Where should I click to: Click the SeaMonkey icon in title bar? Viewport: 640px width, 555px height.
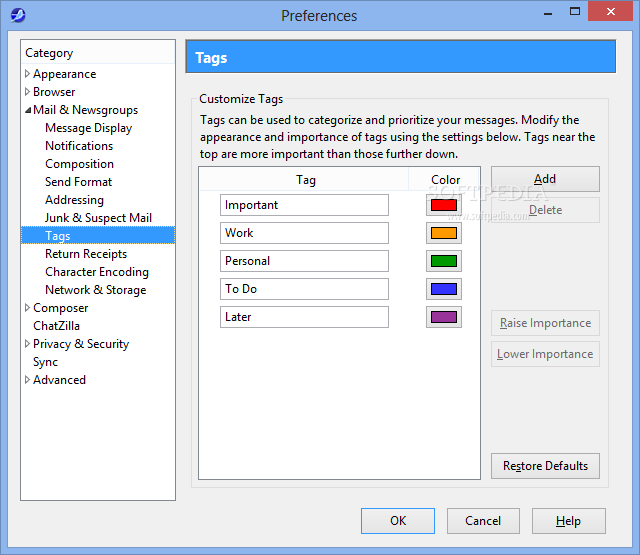click(x=18, y=15)
